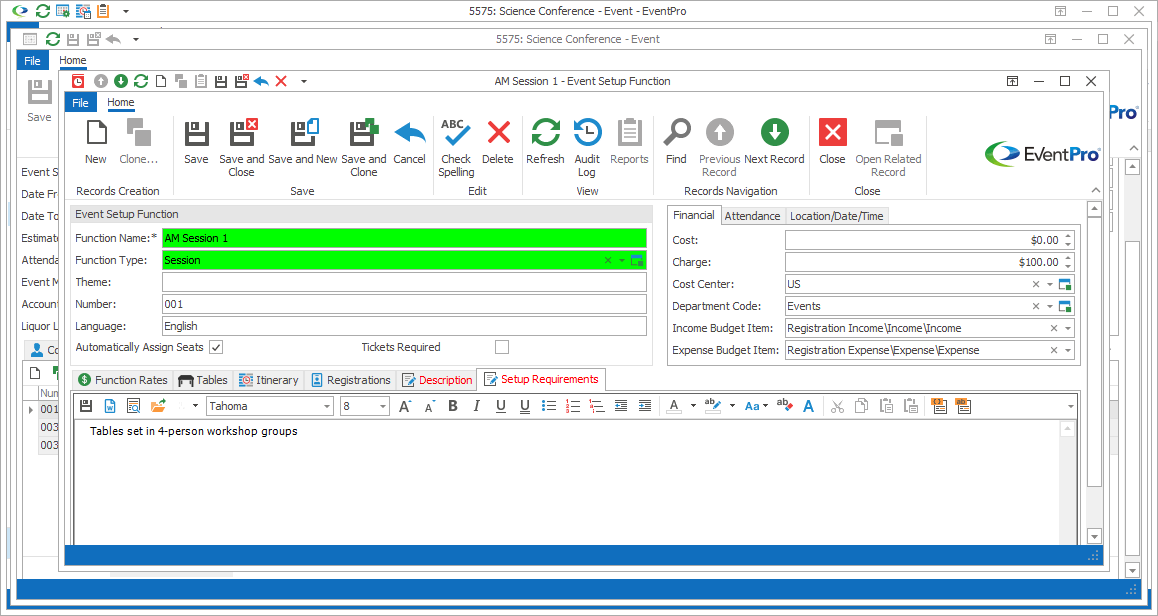Click the red Delete icon
This screenshot has height=616, width=1158.
pos(499,133)
